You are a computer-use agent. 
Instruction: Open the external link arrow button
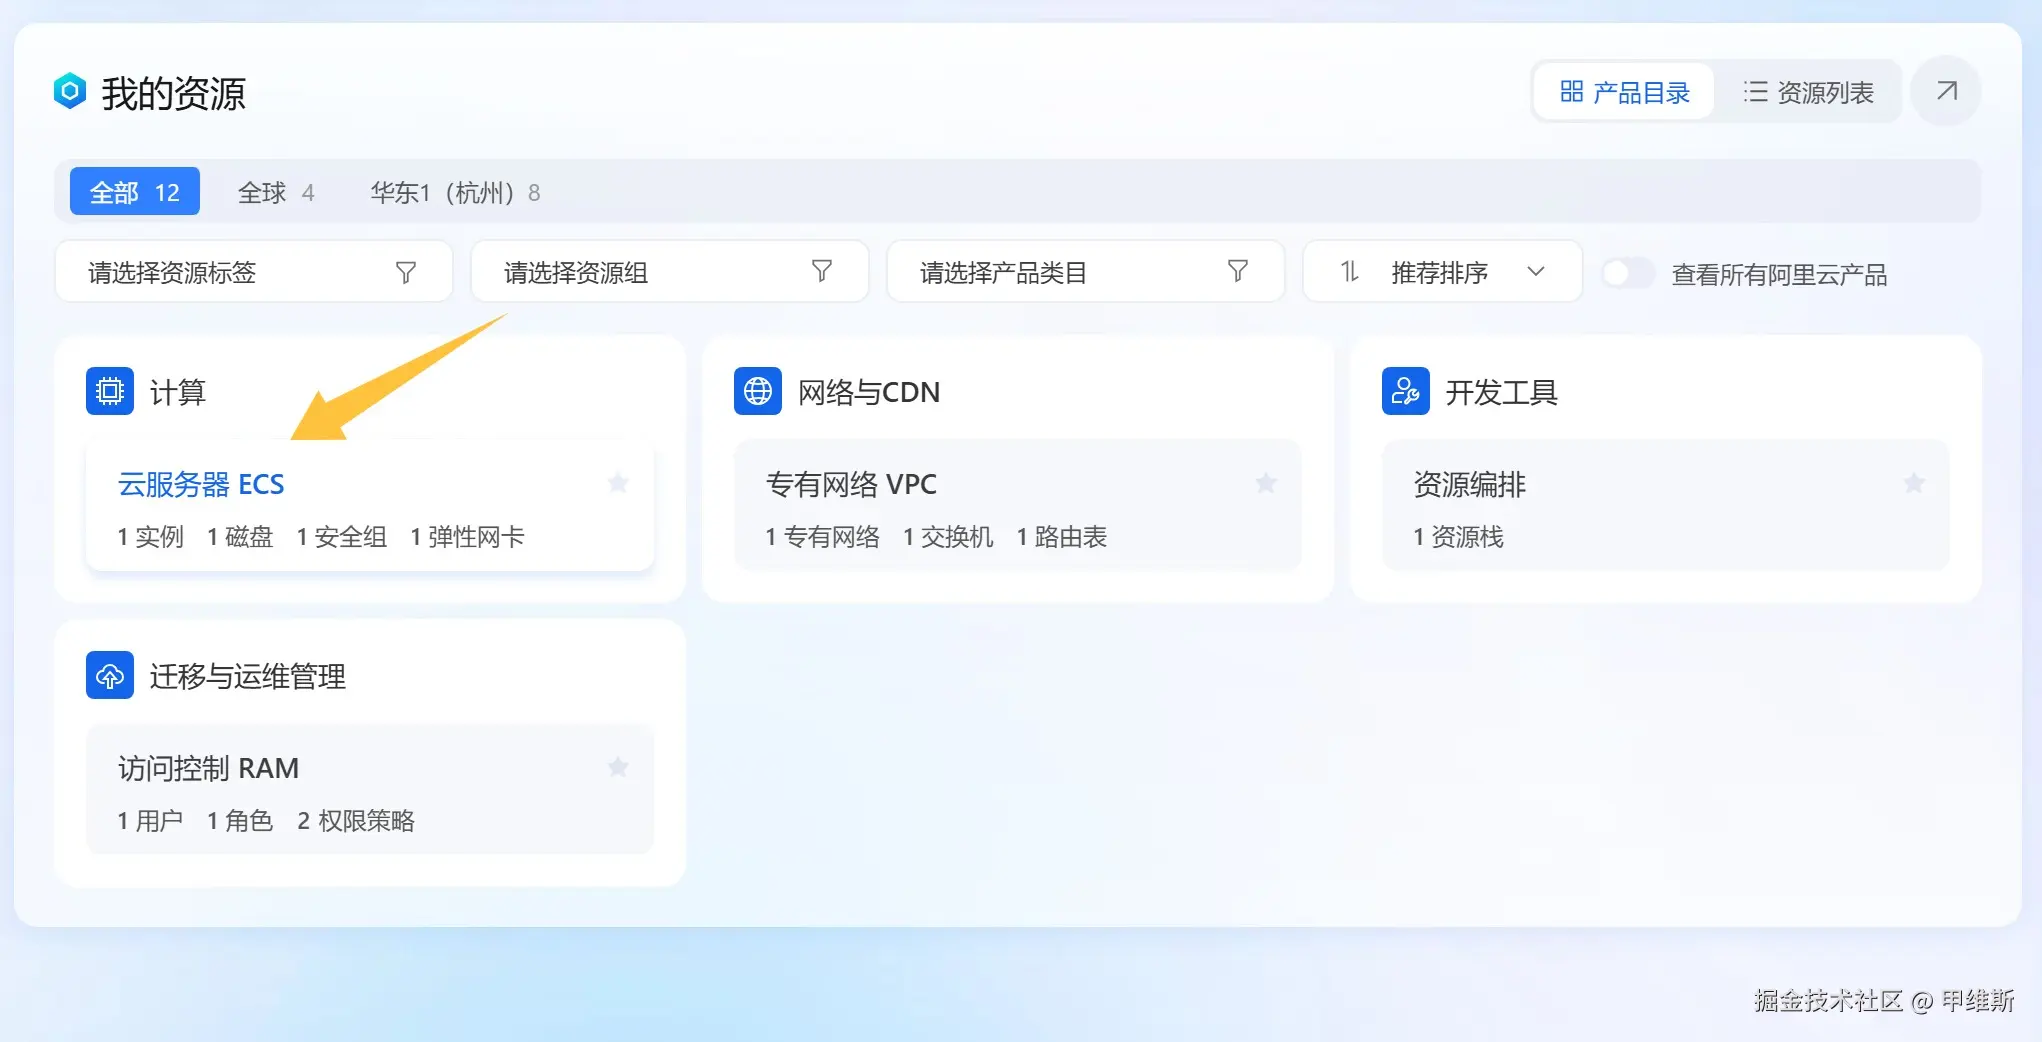[x=1946, y=91]
